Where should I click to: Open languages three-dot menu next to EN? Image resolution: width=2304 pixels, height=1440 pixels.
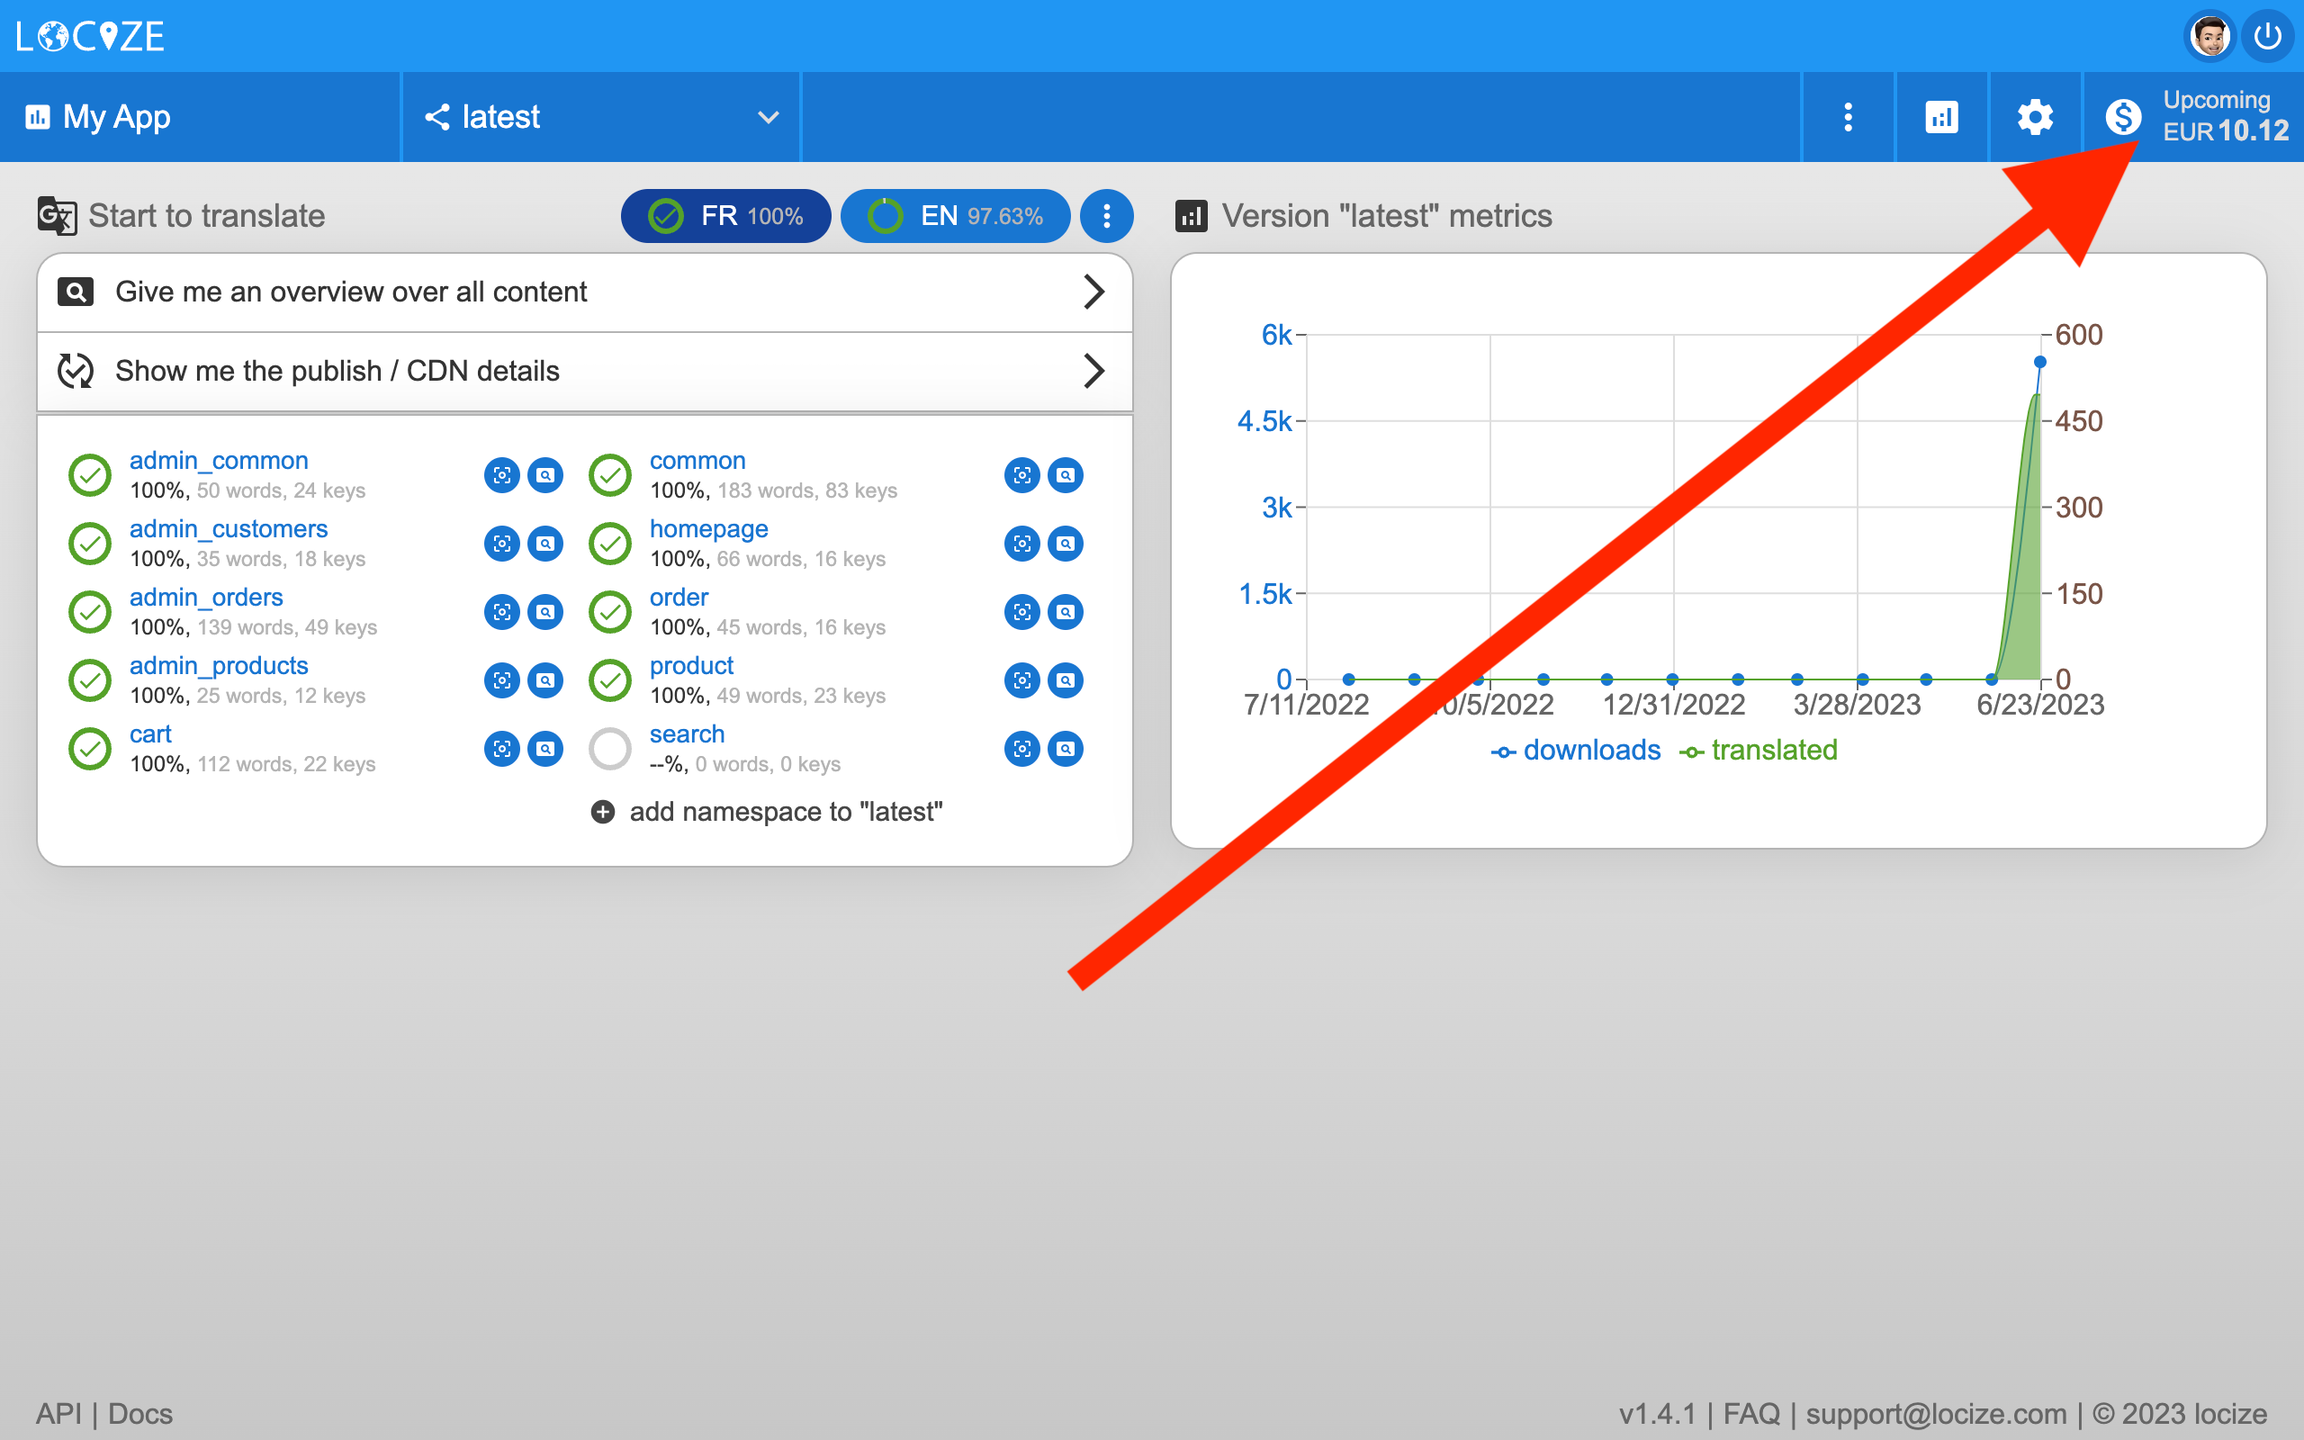(1106, 216)
